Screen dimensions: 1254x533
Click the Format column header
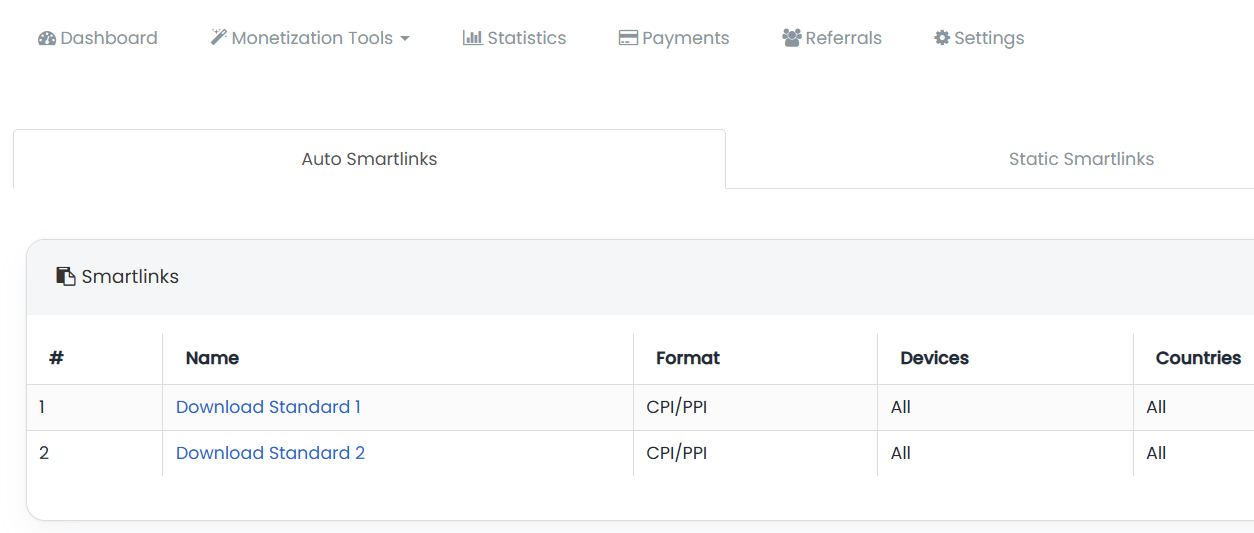click(x=688, y=358)
